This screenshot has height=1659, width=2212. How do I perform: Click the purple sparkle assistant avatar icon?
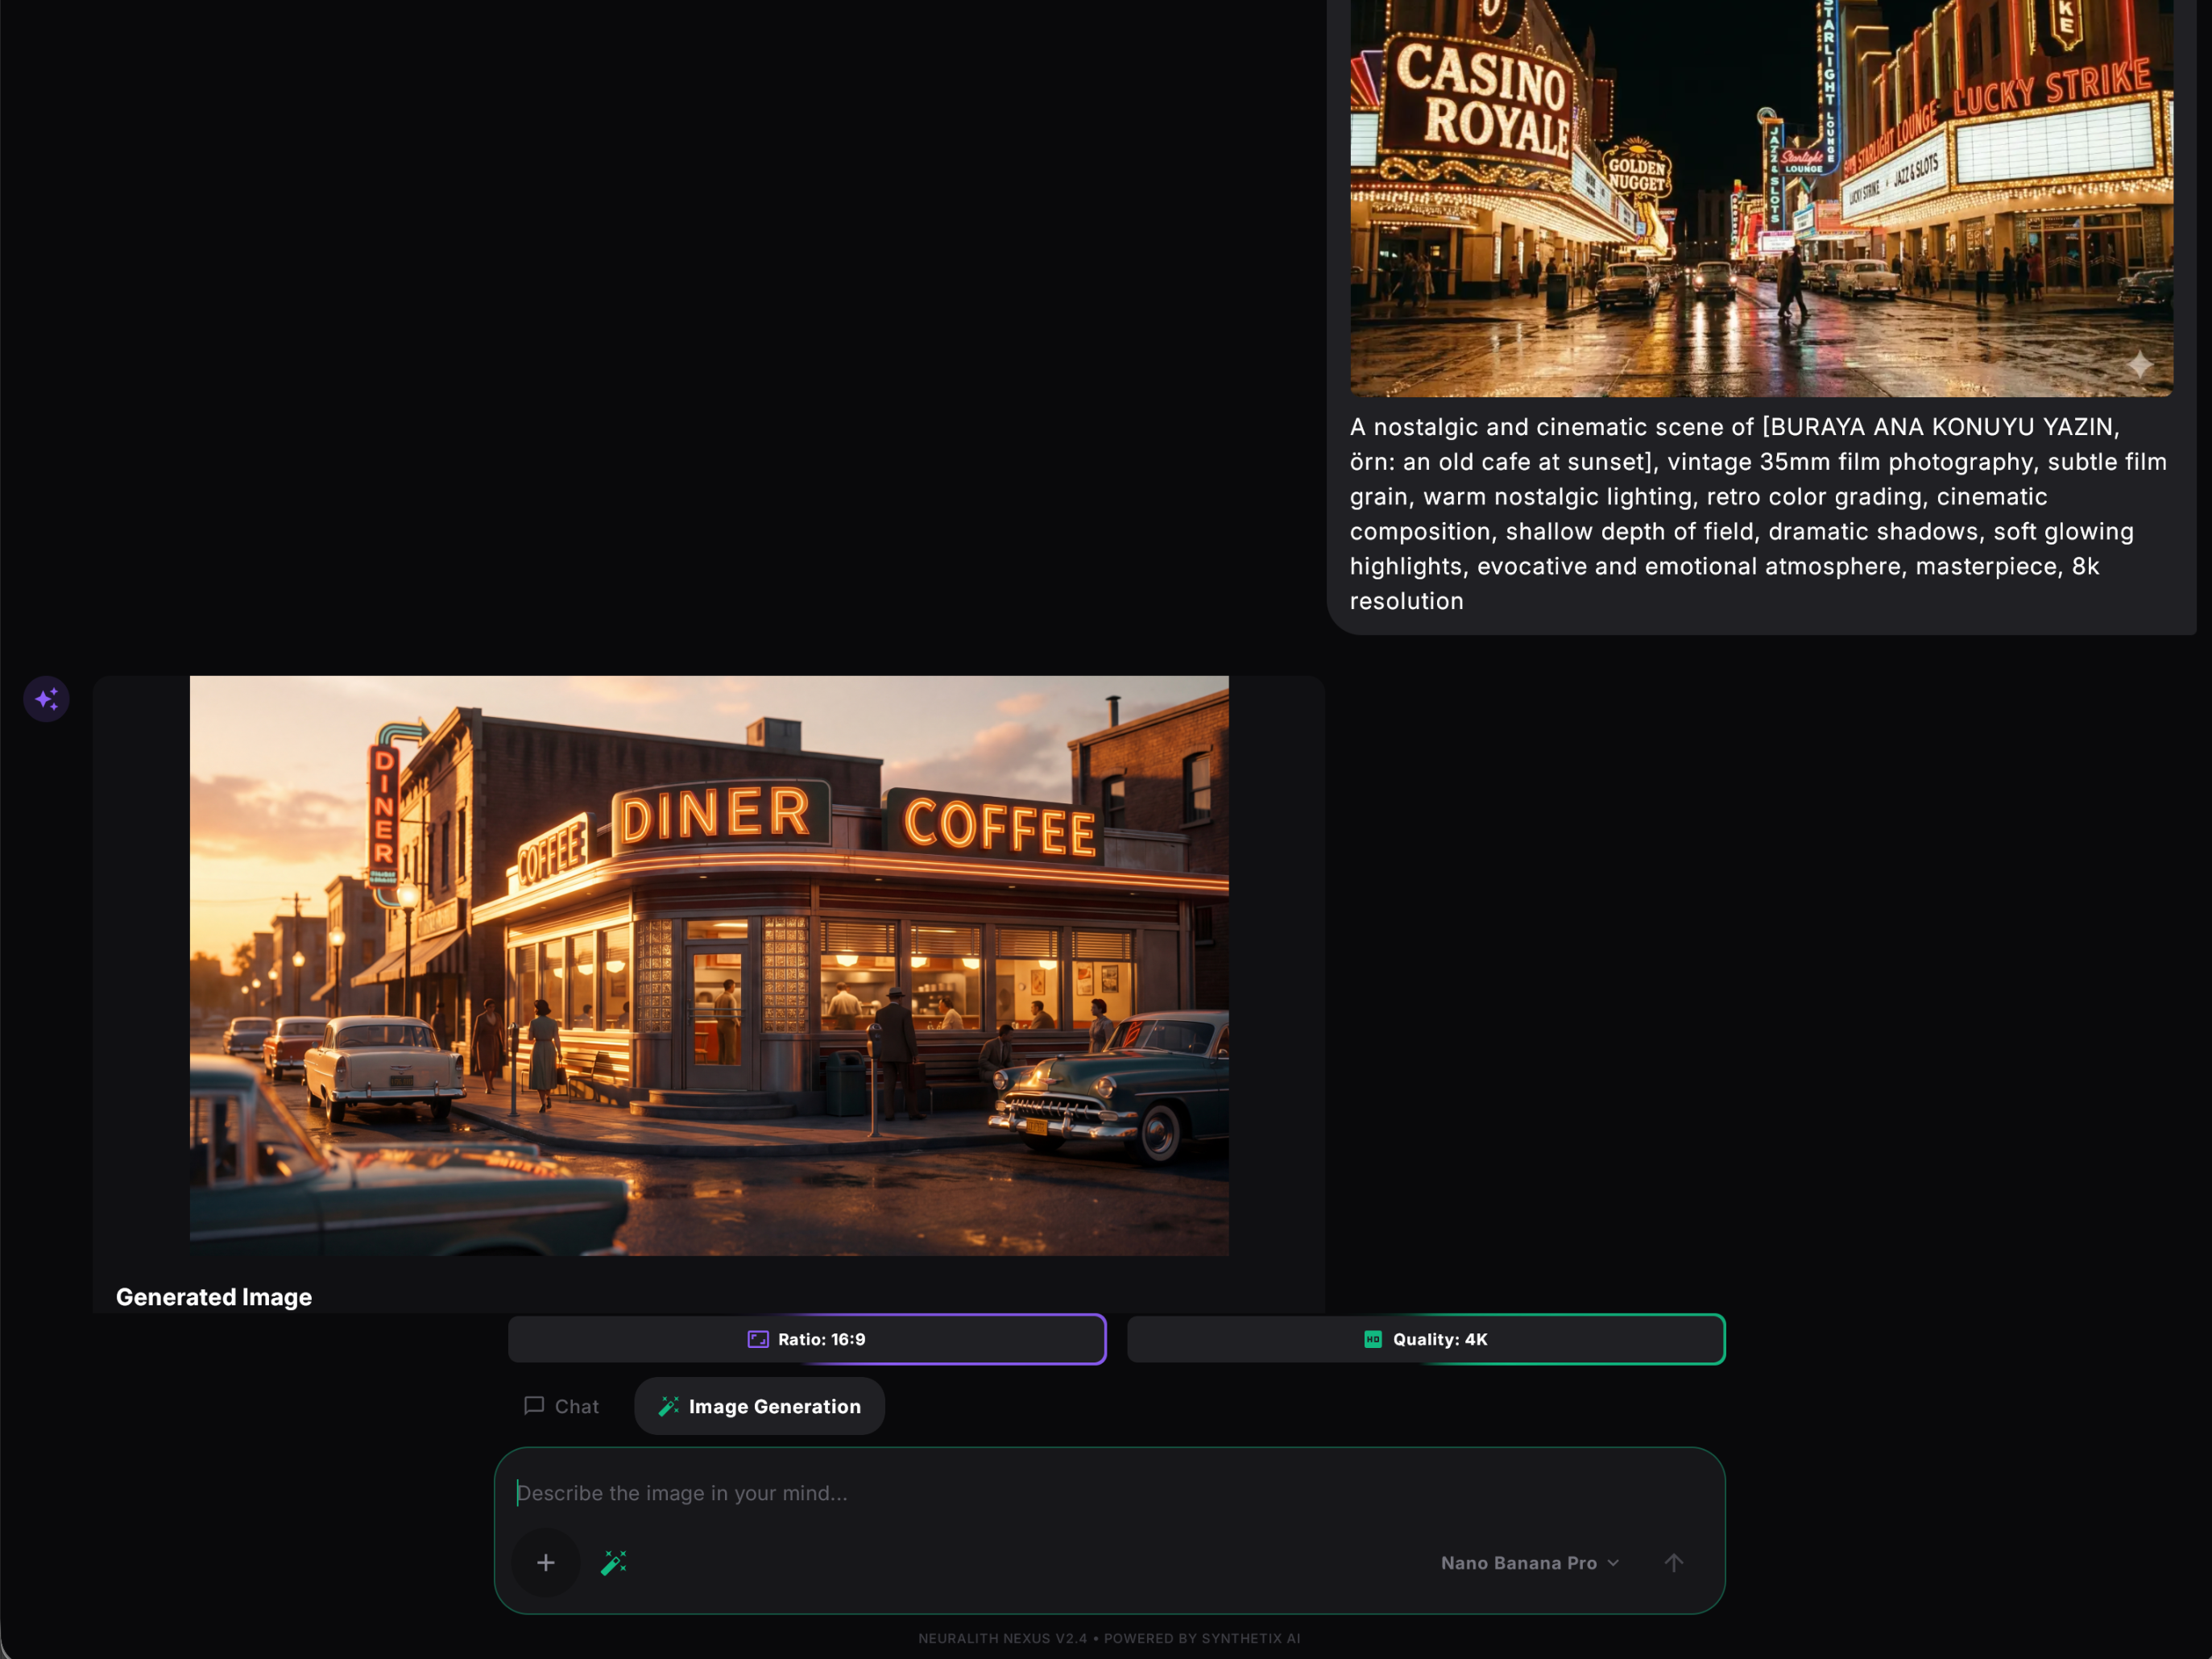(46, 698)
